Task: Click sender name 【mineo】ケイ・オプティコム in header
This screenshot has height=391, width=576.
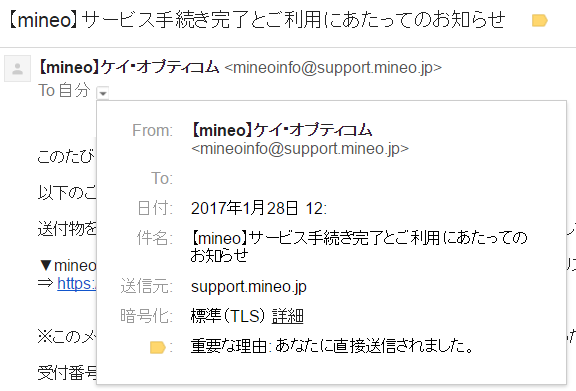Action: pyautogui.click(x=129, y=68)
